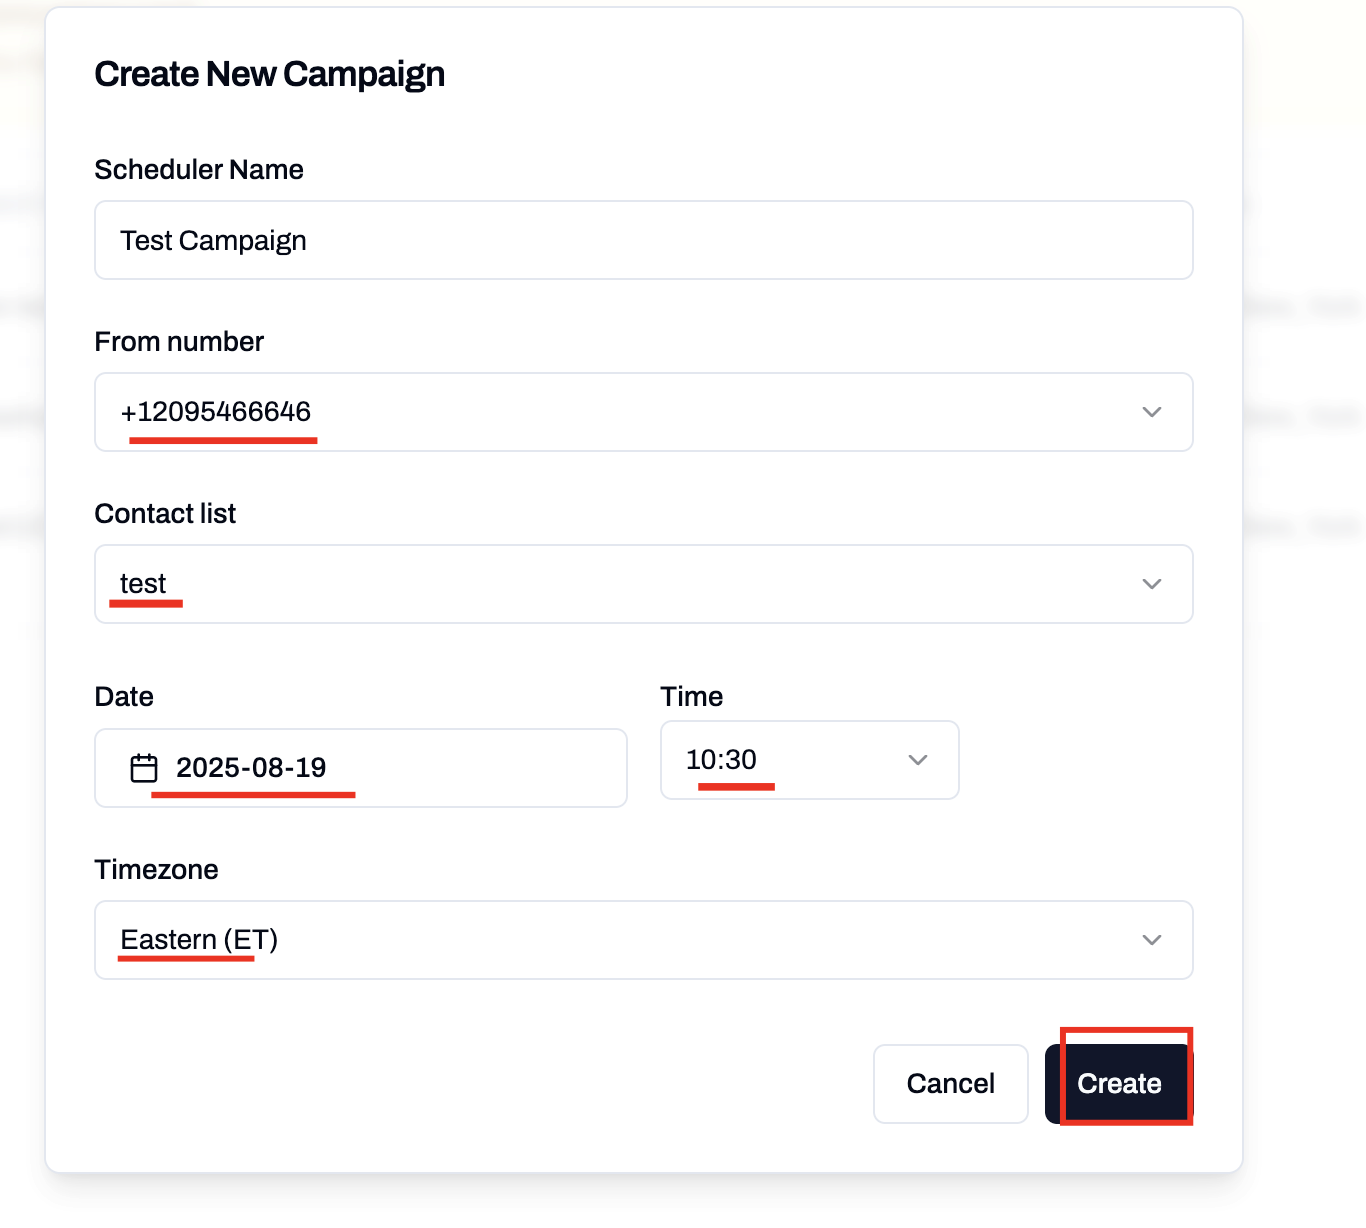Click the Date field showing 2025-08-19

coord(360,768)
